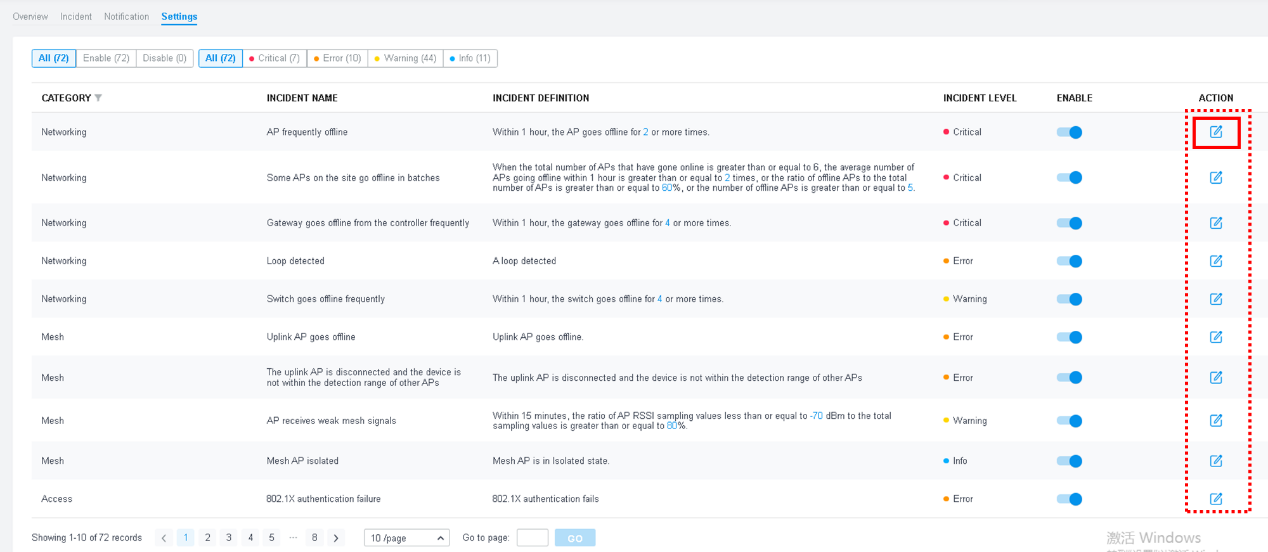Go to next page arrow in pagination

pos(336,538)
